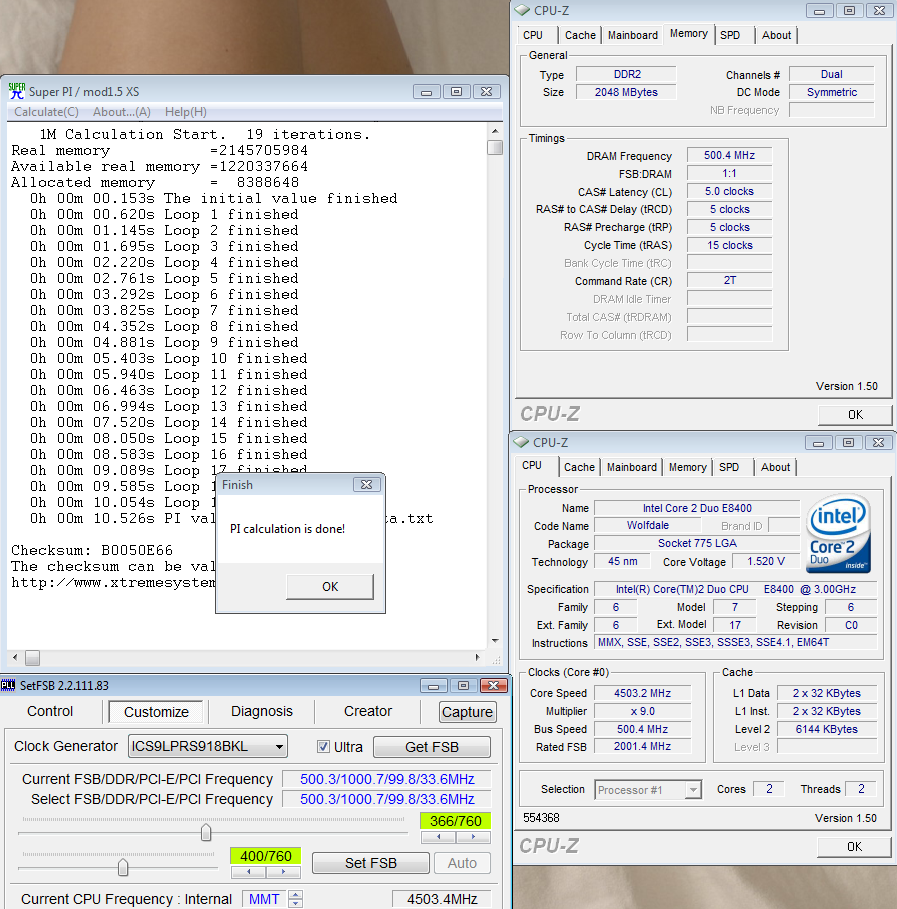
Task: Click the Set FSB button
Action: pyautogui.click(x=371, y=863)
